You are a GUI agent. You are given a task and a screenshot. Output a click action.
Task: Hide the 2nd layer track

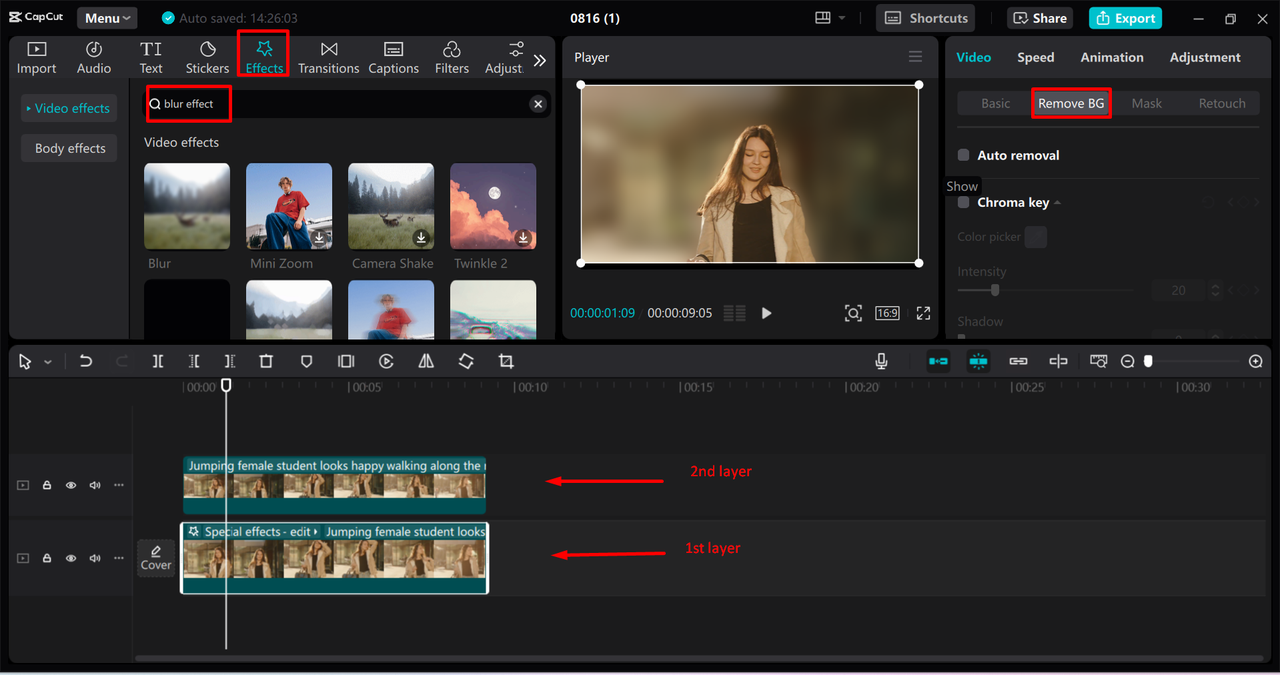[71, 485]
